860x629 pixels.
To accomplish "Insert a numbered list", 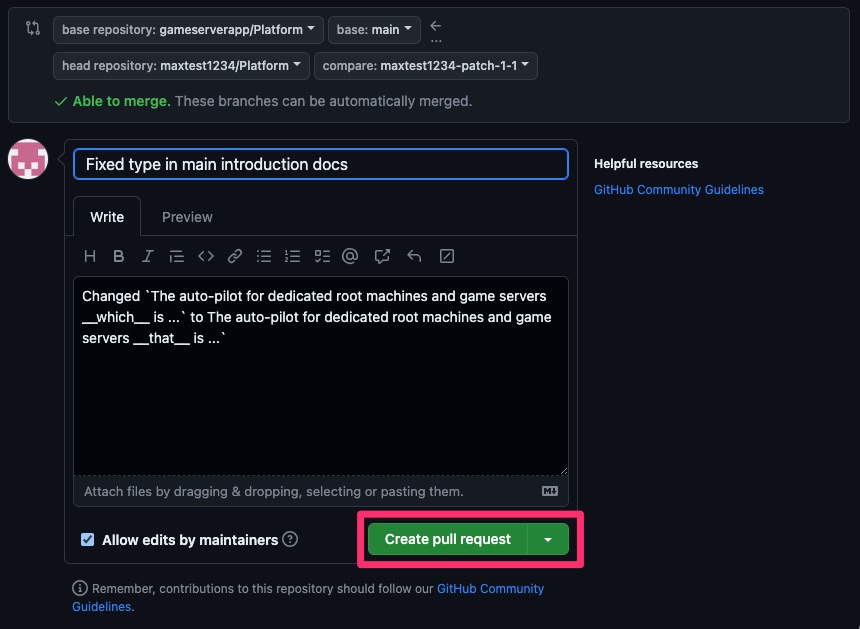I will (293, 256).
